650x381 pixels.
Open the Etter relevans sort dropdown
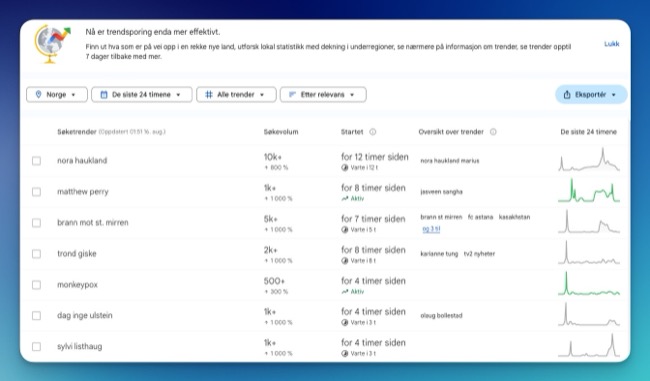tap(323, 95)
